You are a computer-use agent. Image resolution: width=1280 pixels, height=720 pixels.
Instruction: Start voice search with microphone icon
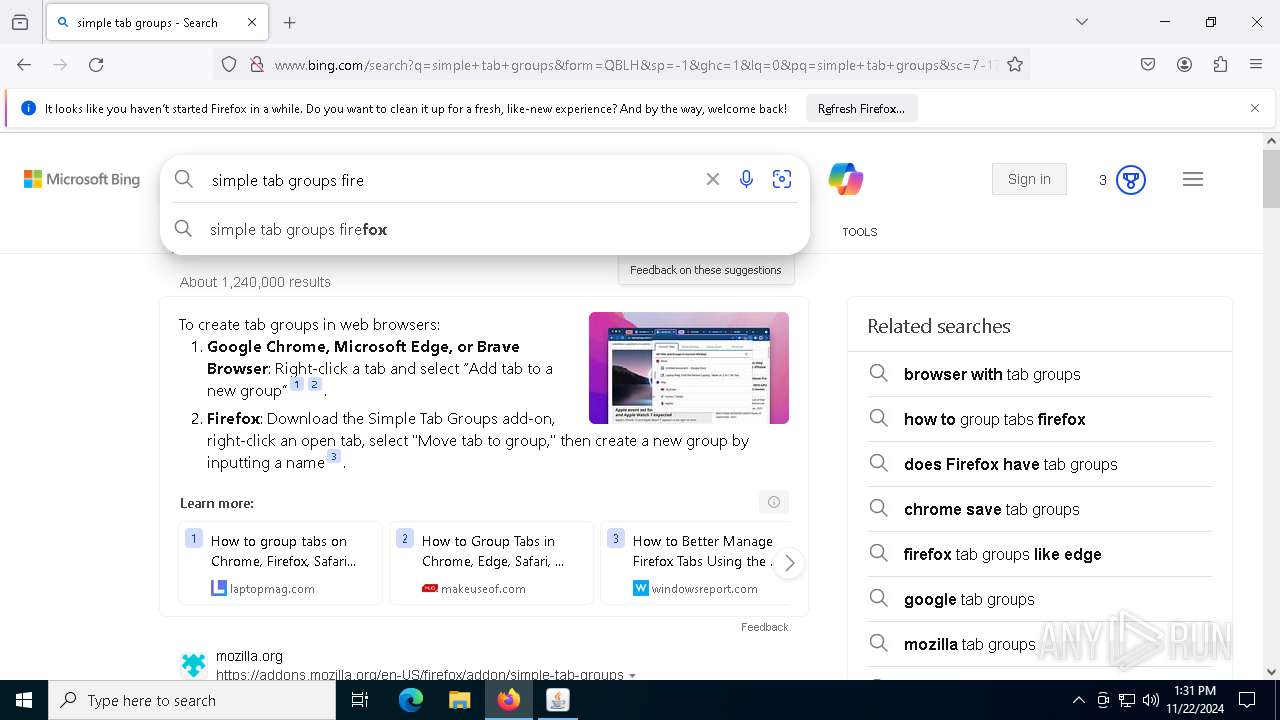(x=746, y=179)
